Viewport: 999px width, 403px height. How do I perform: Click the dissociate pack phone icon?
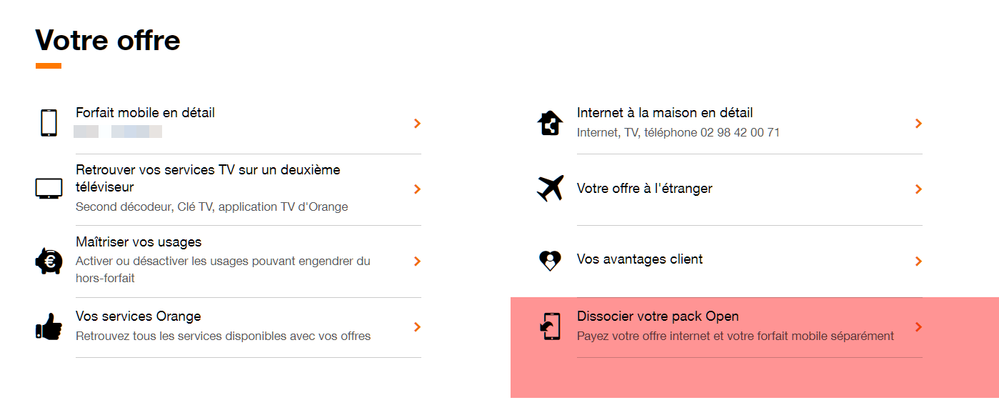[550, 326]
